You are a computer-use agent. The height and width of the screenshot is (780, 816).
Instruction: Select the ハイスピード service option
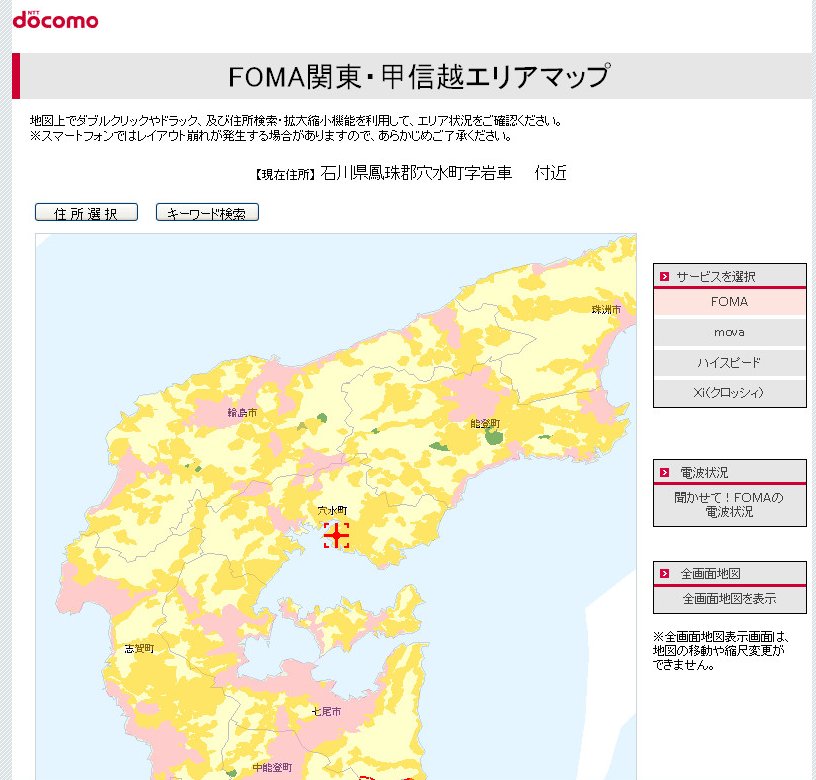(730, 362)
